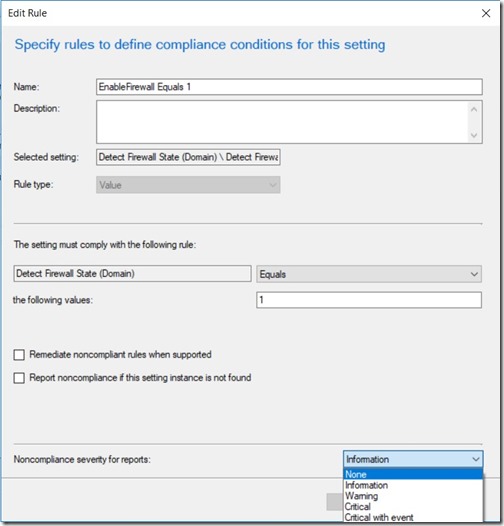This screenshot has height=526, width=504.
Task: Open the disabled Rule type Value dropdown
Action: (x=188, y=185)
